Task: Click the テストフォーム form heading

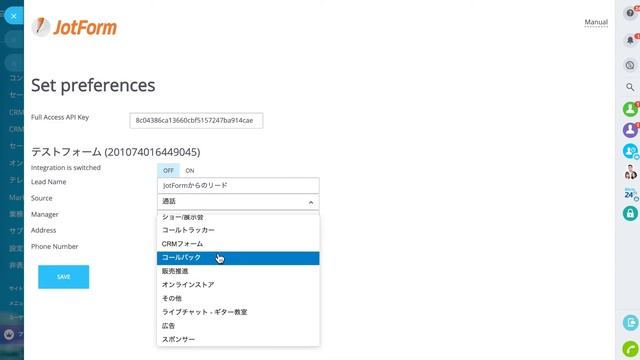Action: 116,152
